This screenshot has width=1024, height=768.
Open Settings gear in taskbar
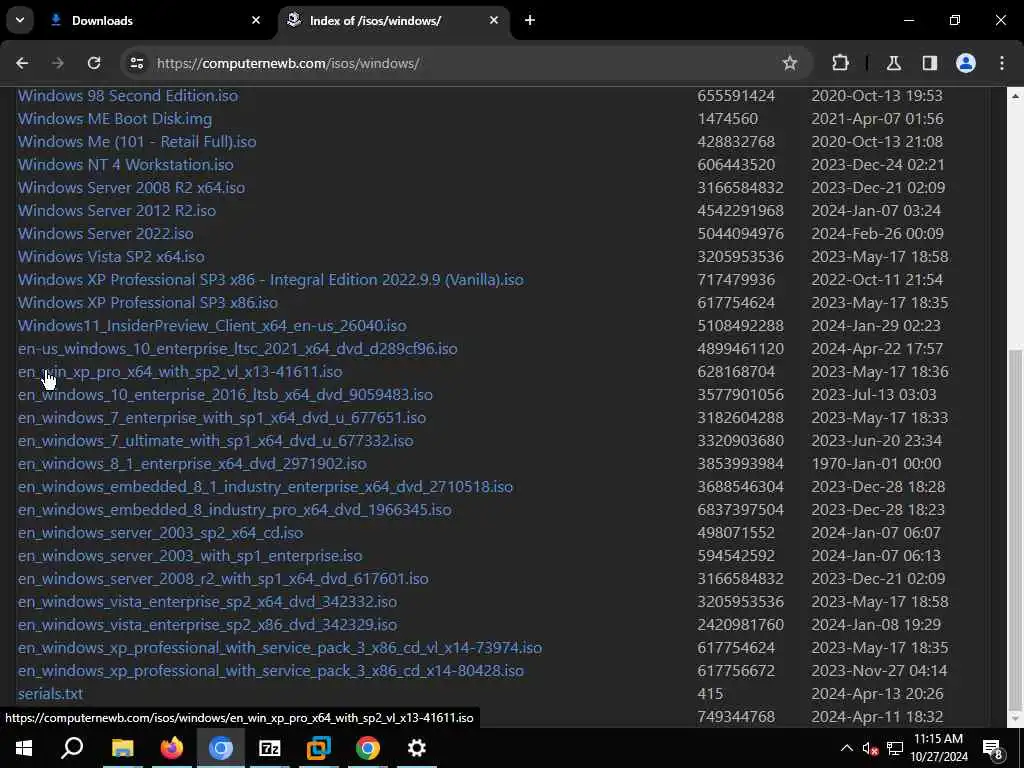417,748
